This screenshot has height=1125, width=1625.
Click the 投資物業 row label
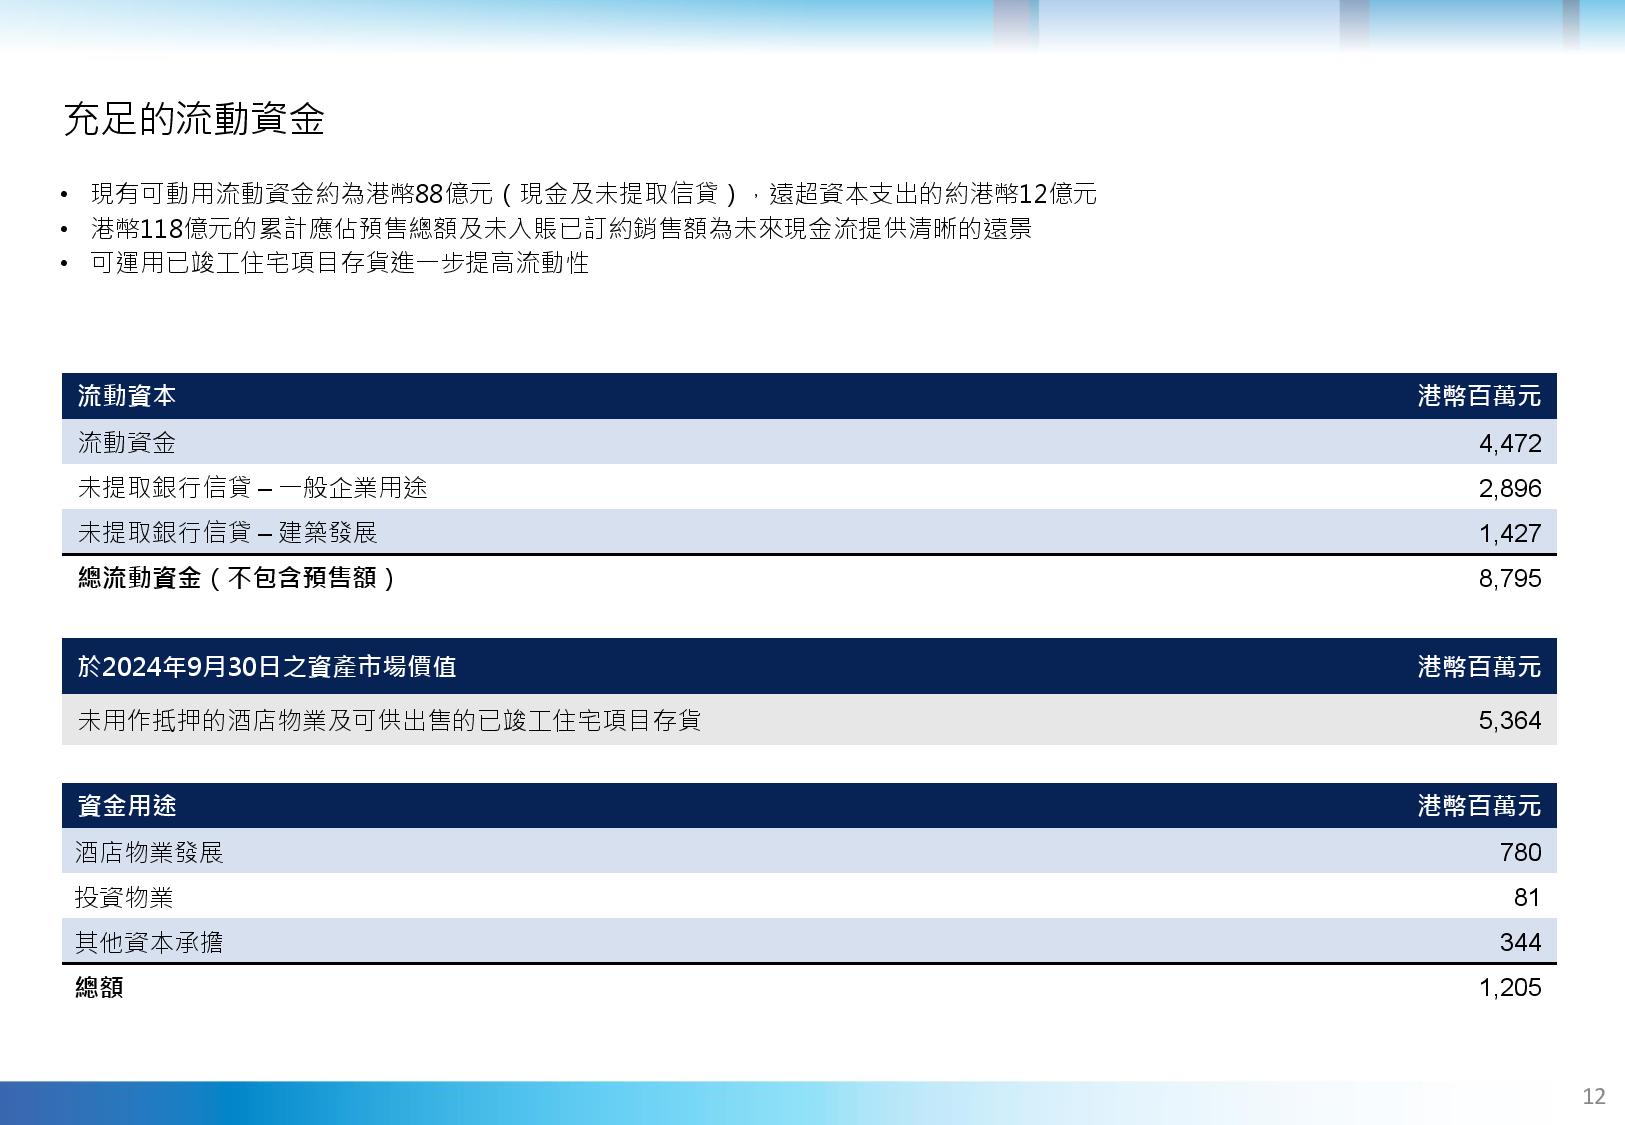pos(124,897)
